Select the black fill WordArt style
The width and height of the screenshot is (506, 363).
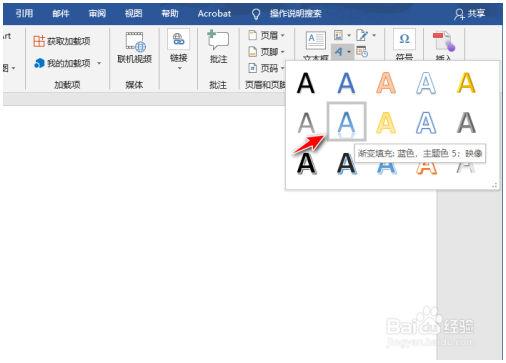(305, 83)
